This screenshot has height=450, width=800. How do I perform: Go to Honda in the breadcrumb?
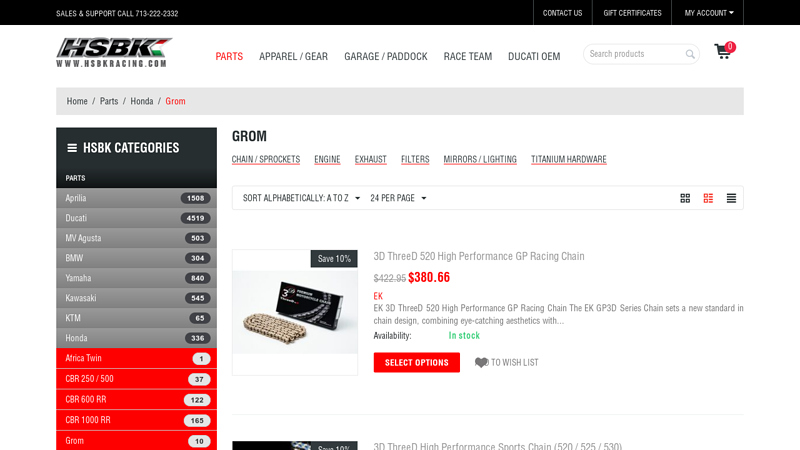[142, 101]
